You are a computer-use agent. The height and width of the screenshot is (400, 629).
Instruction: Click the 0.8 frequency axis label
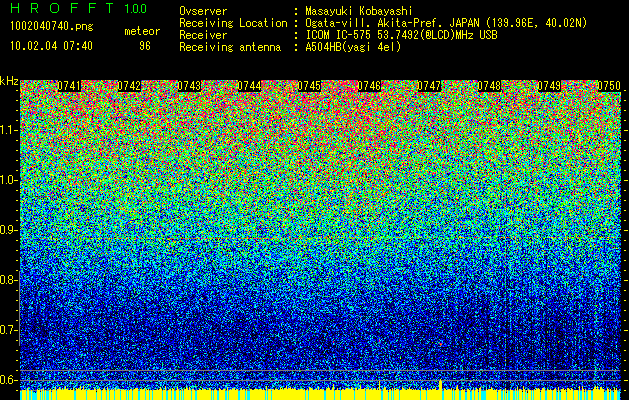(x=8, y=280)
